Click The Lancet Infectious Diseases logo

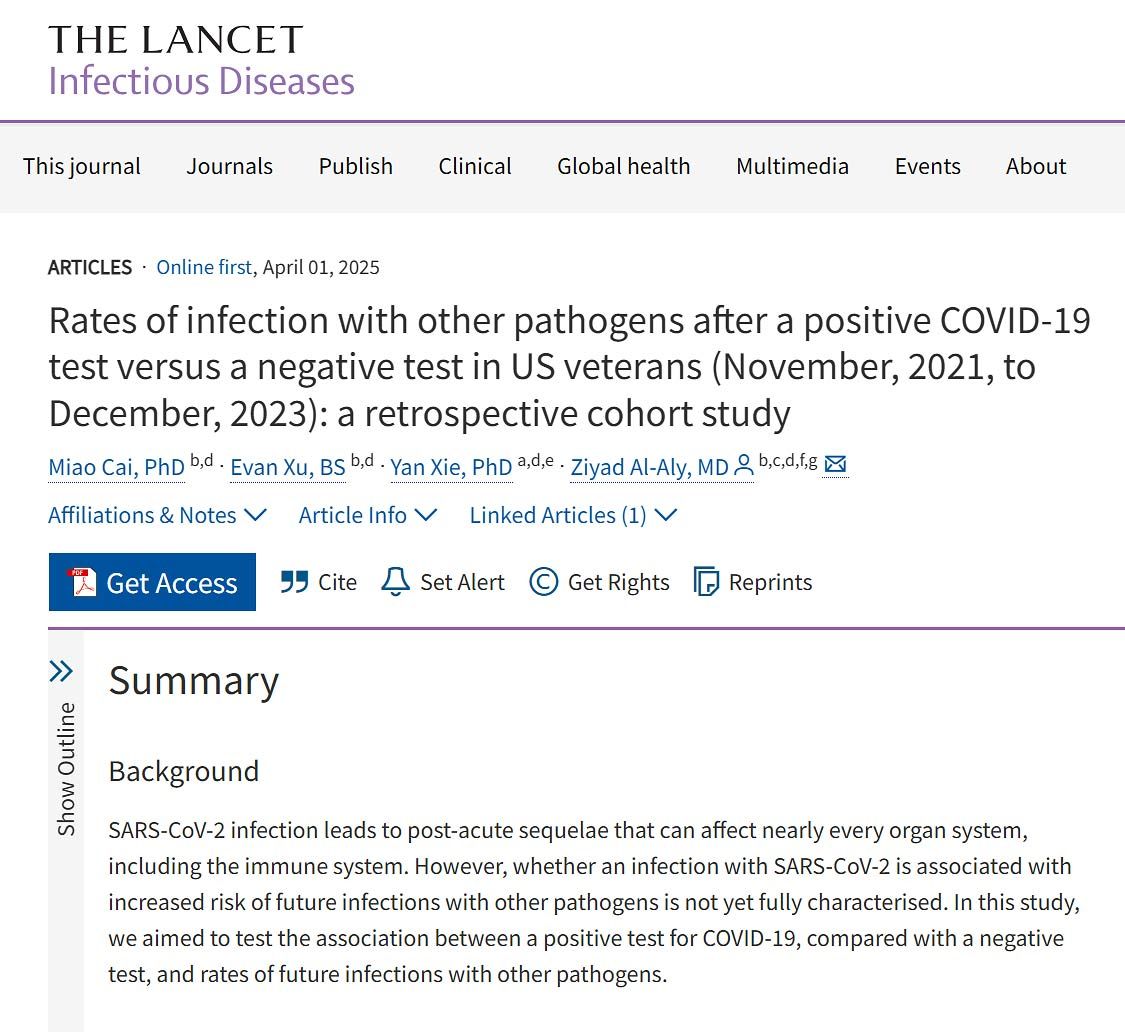pyautogui.click(x=202, y=60)
